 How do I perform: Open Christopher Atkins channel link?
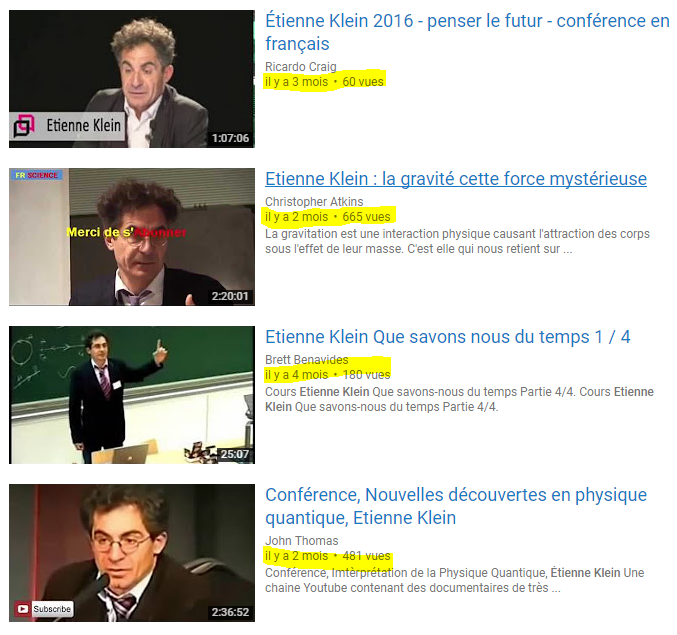pyautogui.click(x=314, y=202)
